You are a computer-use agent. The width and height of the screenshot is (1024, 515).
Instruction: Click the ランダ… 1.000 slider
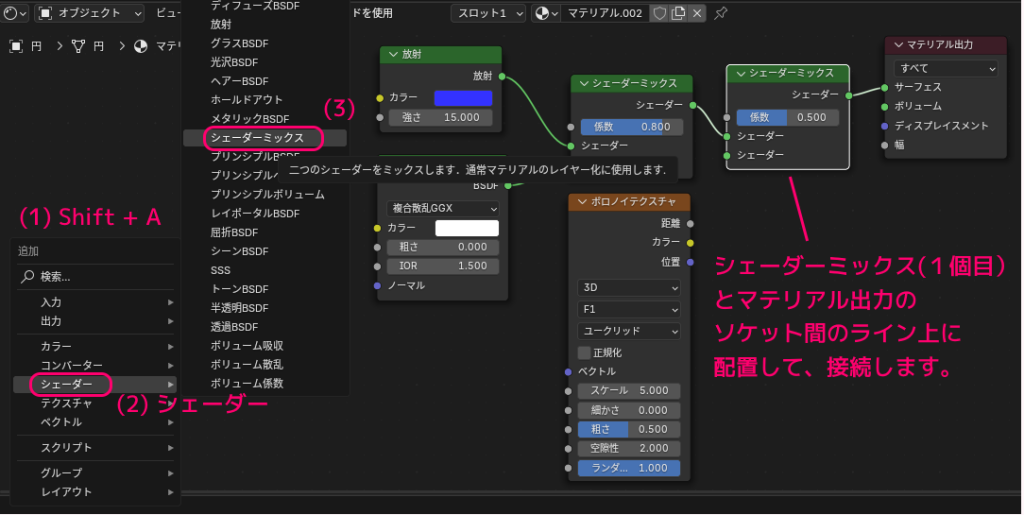pyautogui.click(x=628, y=468)
